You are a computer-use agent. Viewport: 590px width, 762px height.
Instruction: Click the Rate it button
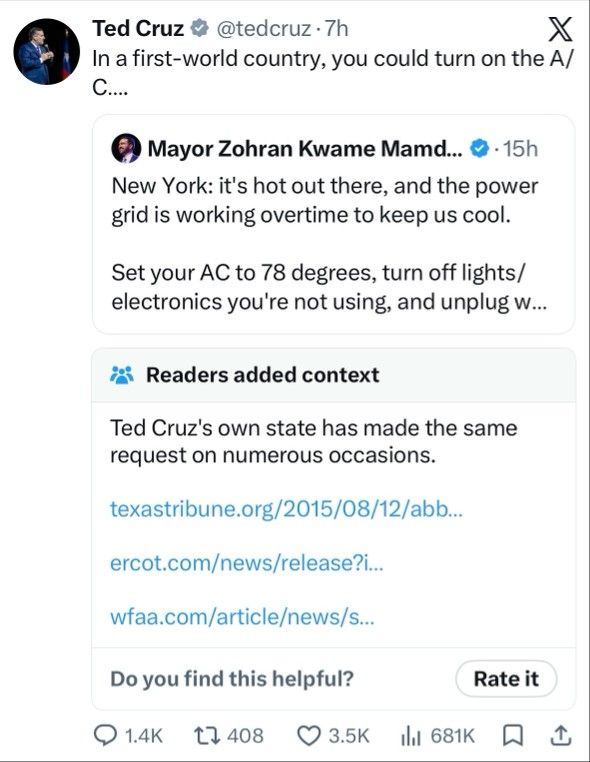pos(506,678)
